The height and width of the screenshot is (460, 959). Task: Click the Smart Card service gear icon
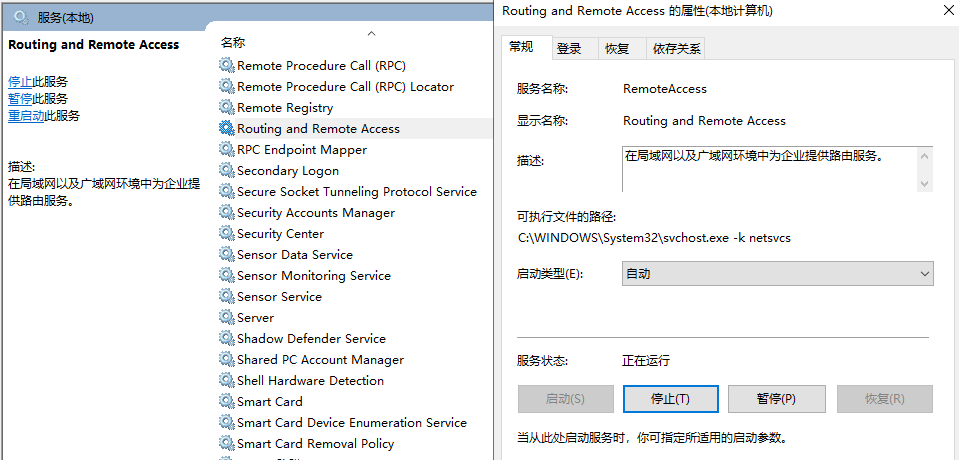click(x=226, y=402)
